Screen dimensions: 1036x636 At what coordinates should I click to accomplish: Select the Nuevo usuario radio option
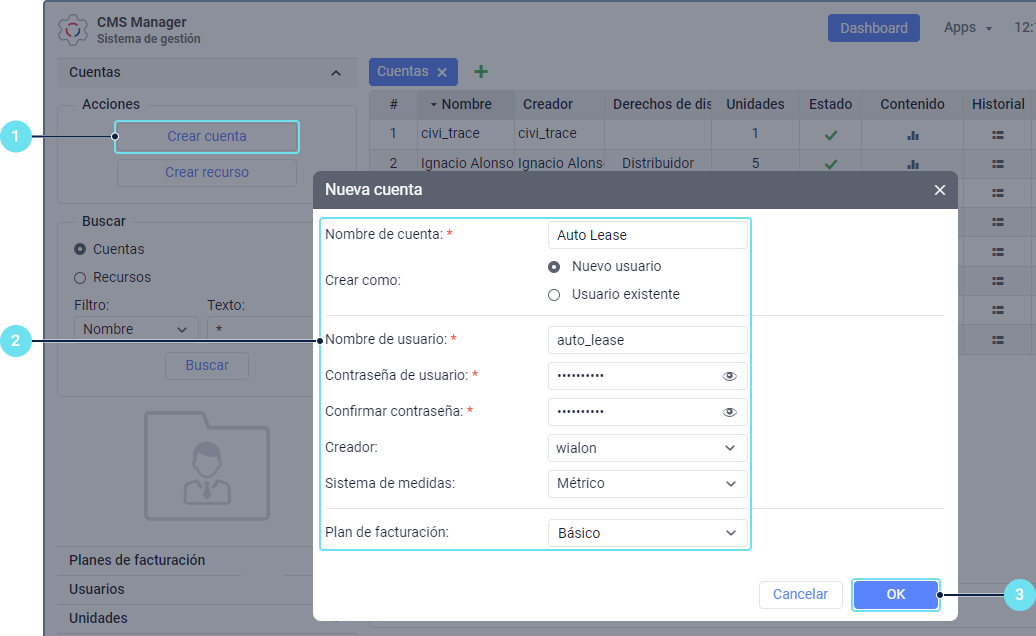click(x=554, y=267)
